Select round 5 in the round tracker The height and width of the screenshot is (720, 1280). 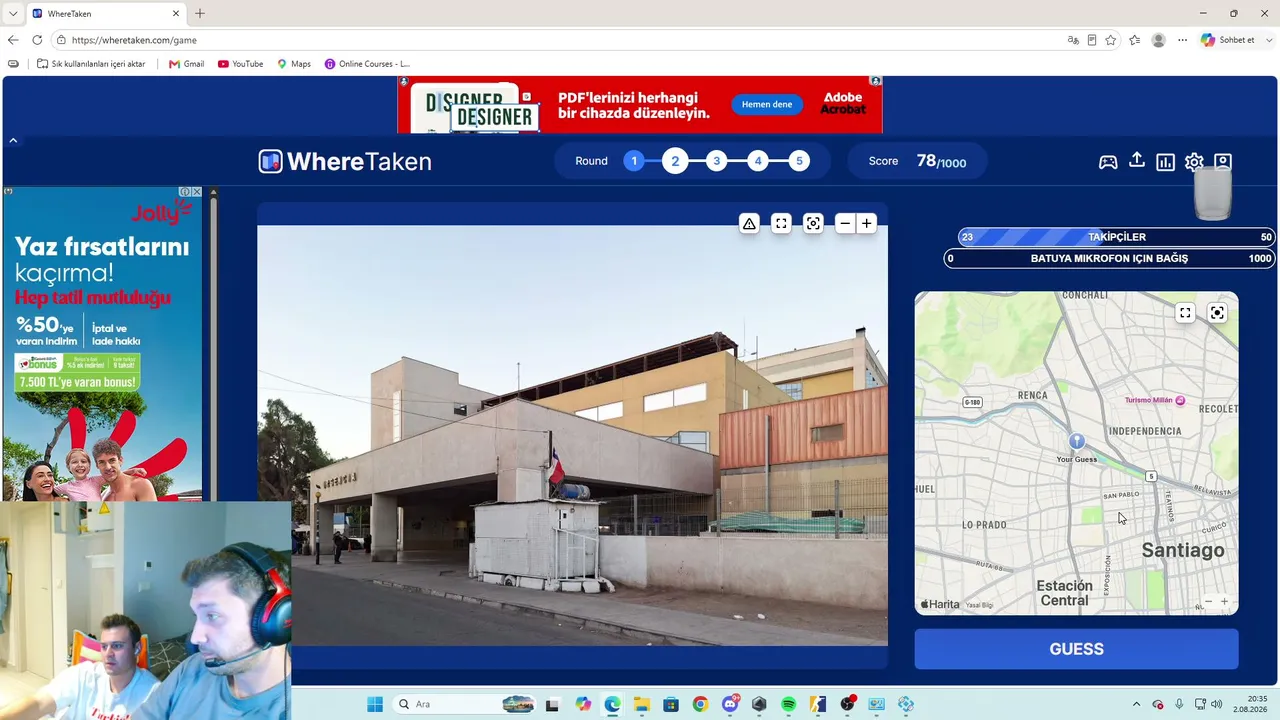799,161
